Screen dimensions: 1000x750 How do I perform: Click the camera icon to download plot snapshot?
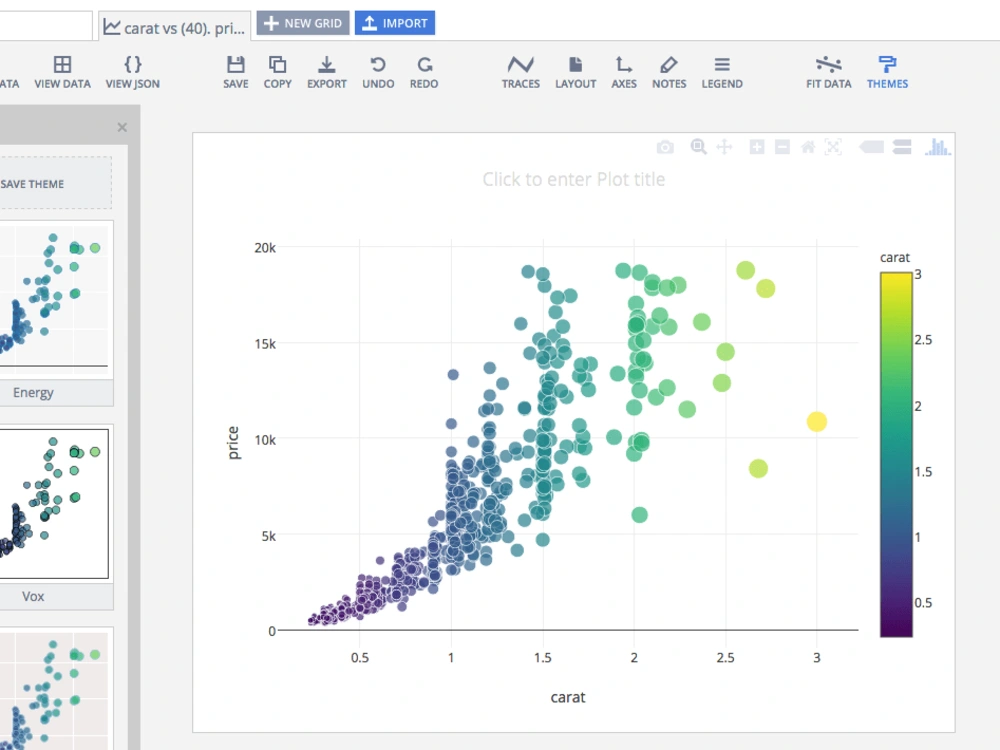(665, 147)
